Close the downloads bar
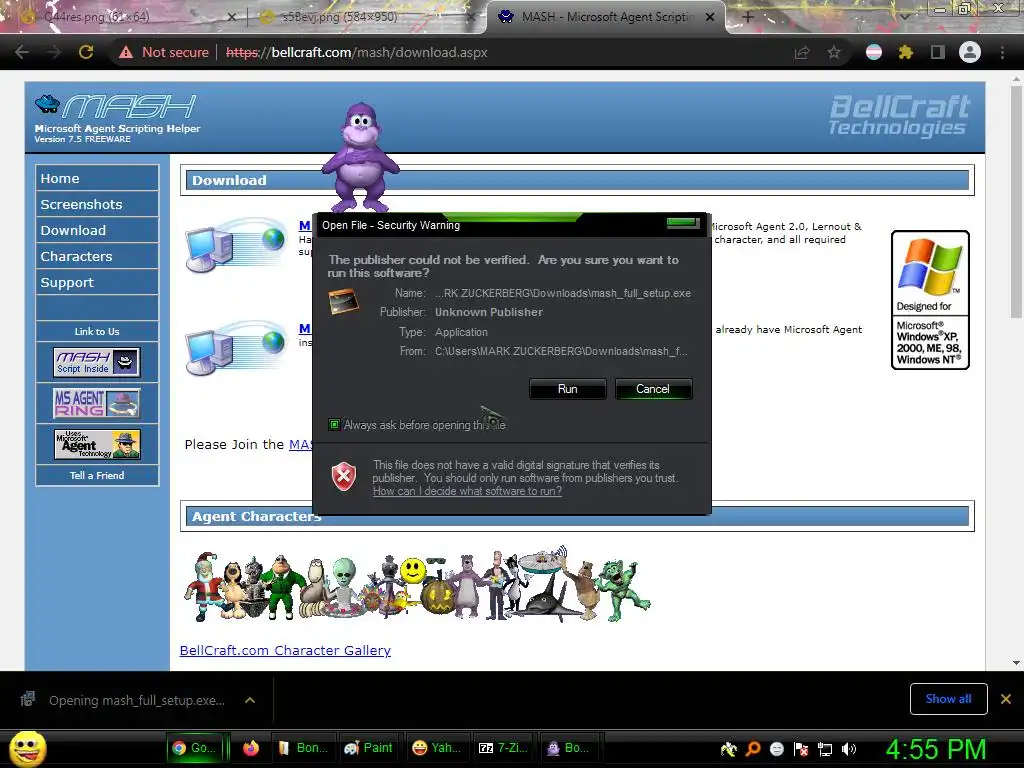The height and width of the screenshot is (768, 1024). pyautogui.click(x=1006, y=699)
